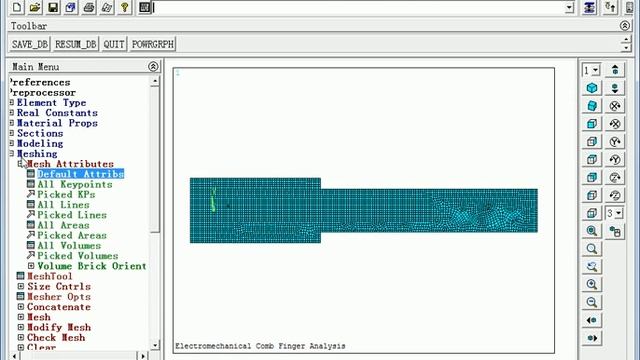Expand Volume Brick Orient node
Screen dimensions: 640x360
pyautogui.click(x=31, y=266)
